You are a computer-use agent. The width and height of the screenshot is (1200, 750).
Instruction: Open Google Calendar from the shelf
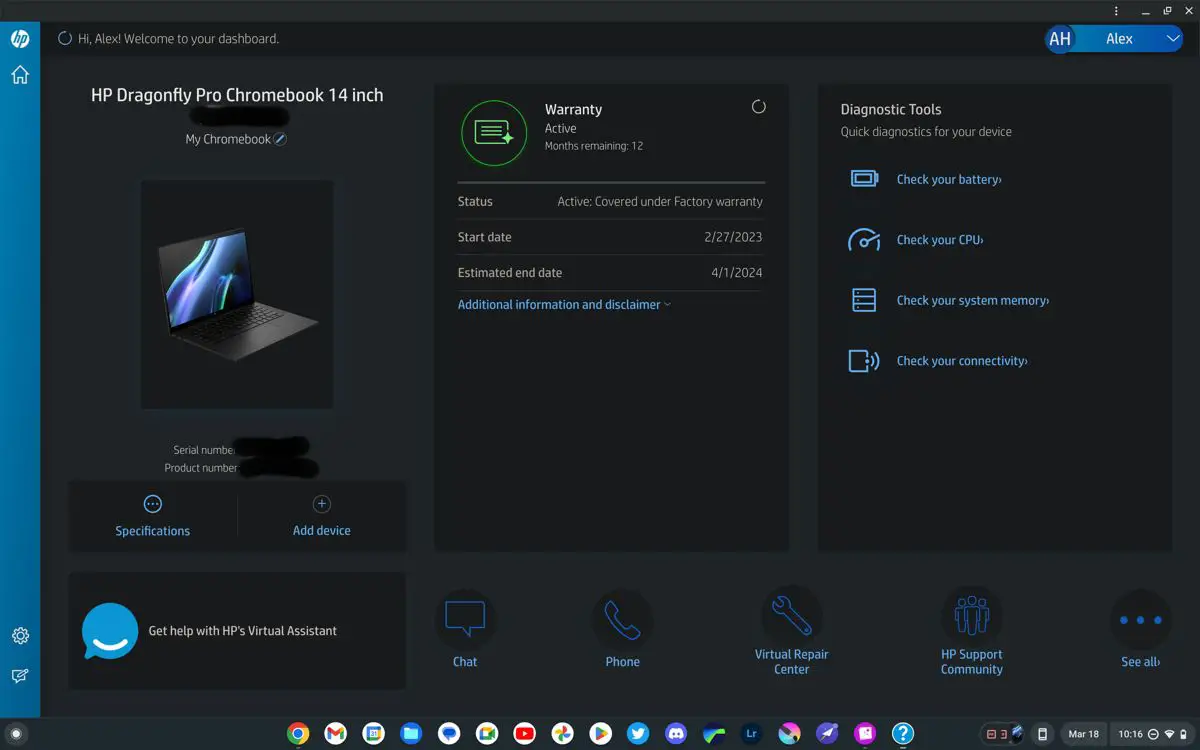(373, 734)
